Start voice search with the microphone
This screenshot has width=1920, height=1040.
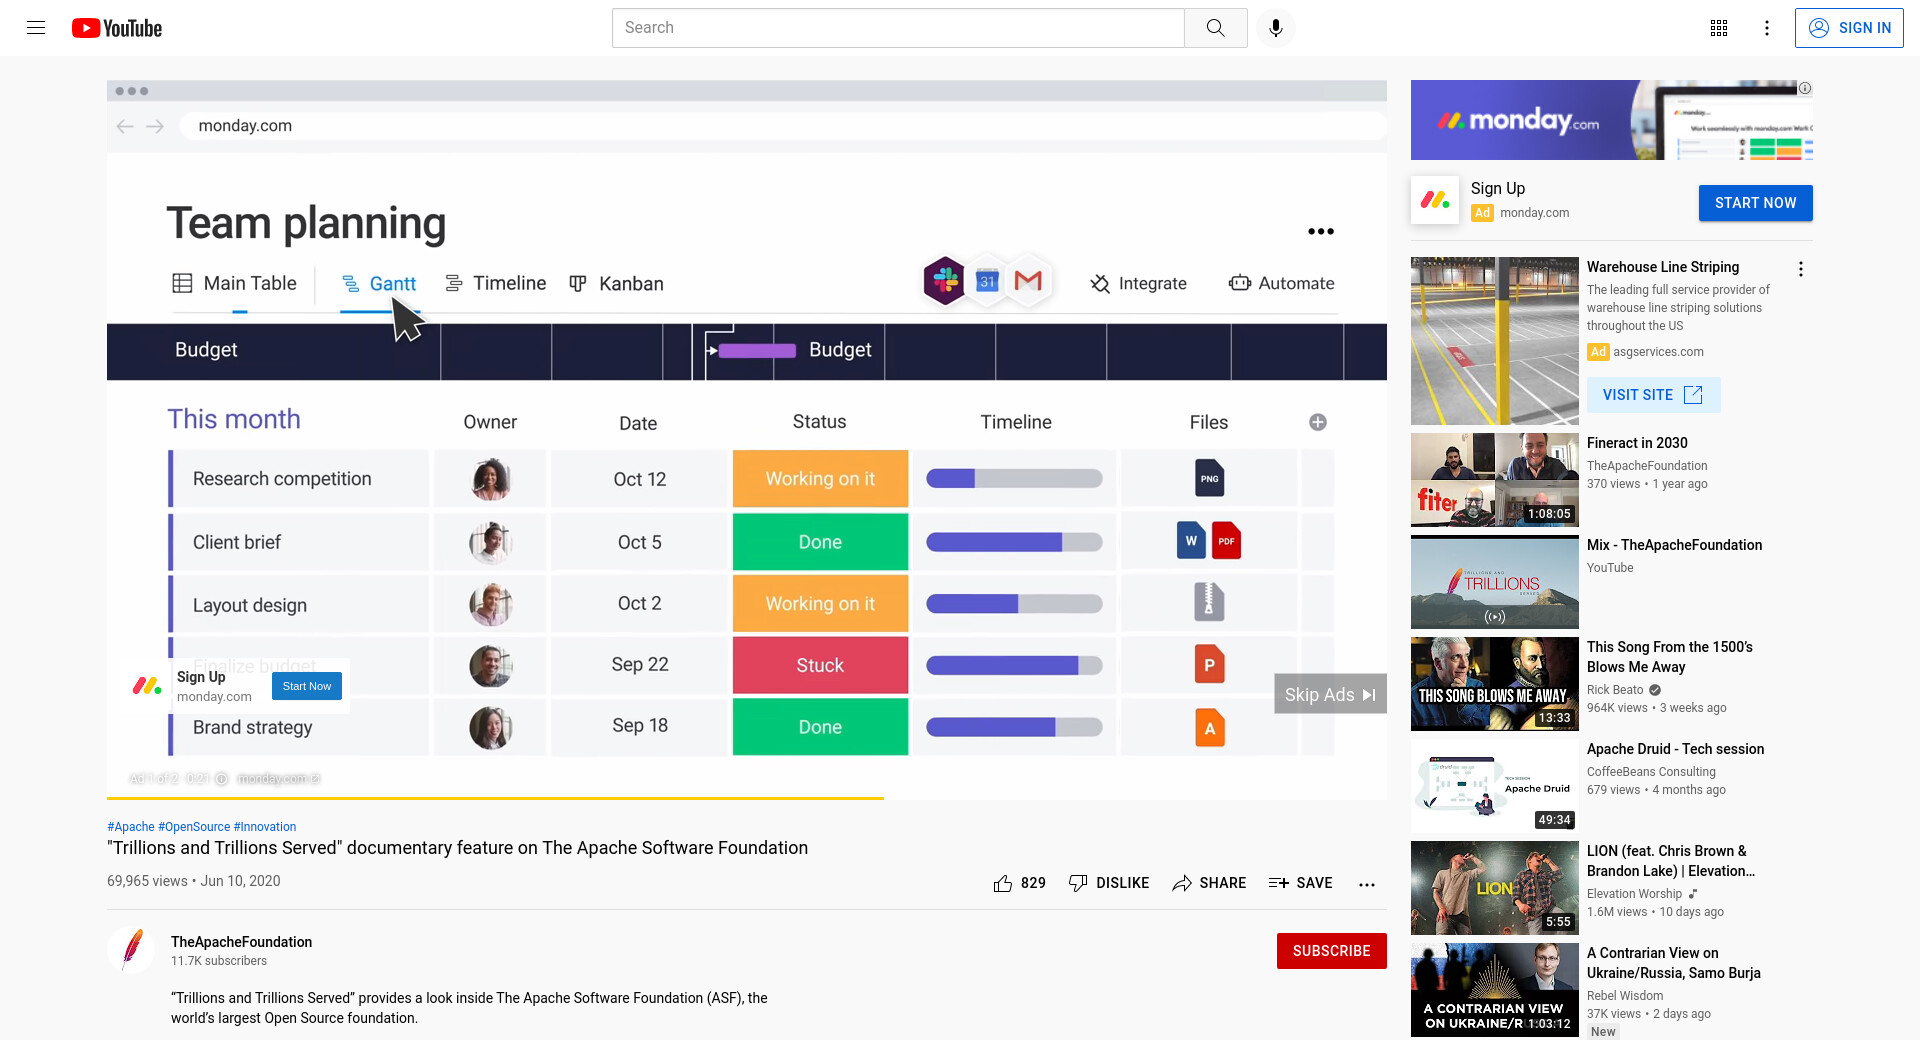point(1275,28)
